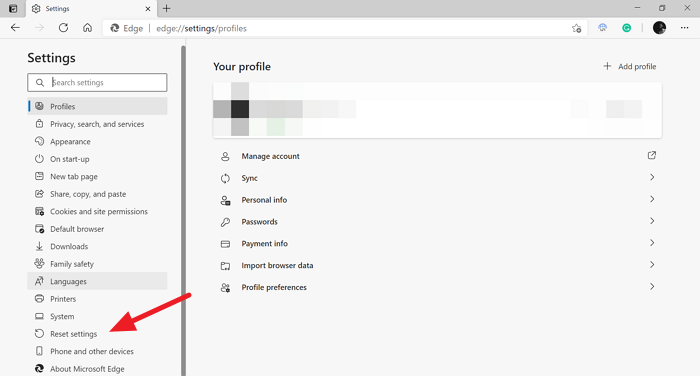Viewport: 700px width, 376px height.
Task: Select the Settings browser tab
Action: pos(91,8)
